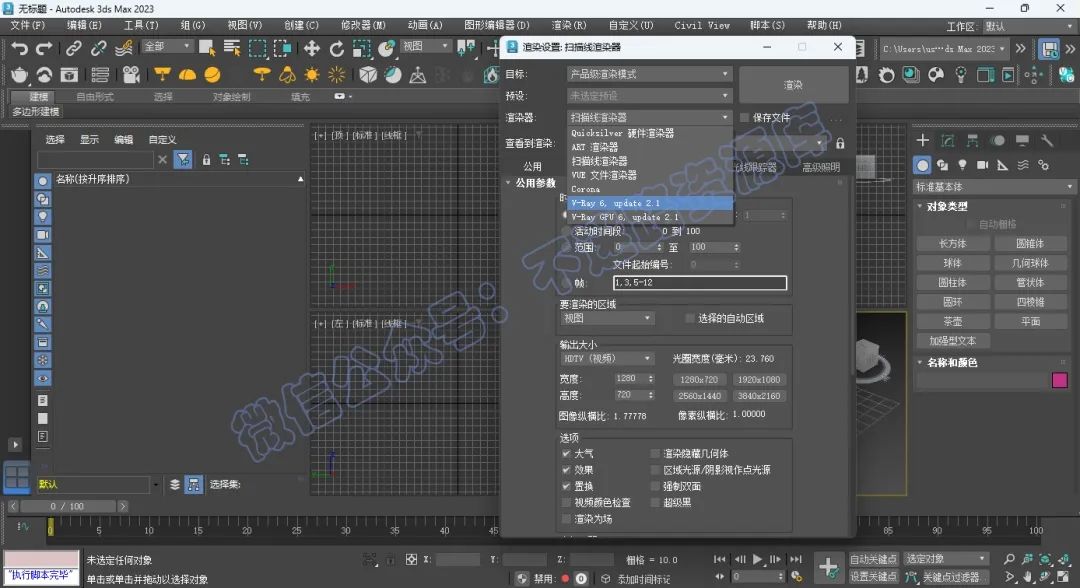
Task: Lock the view to render padlock
Action: click(840, 143)
